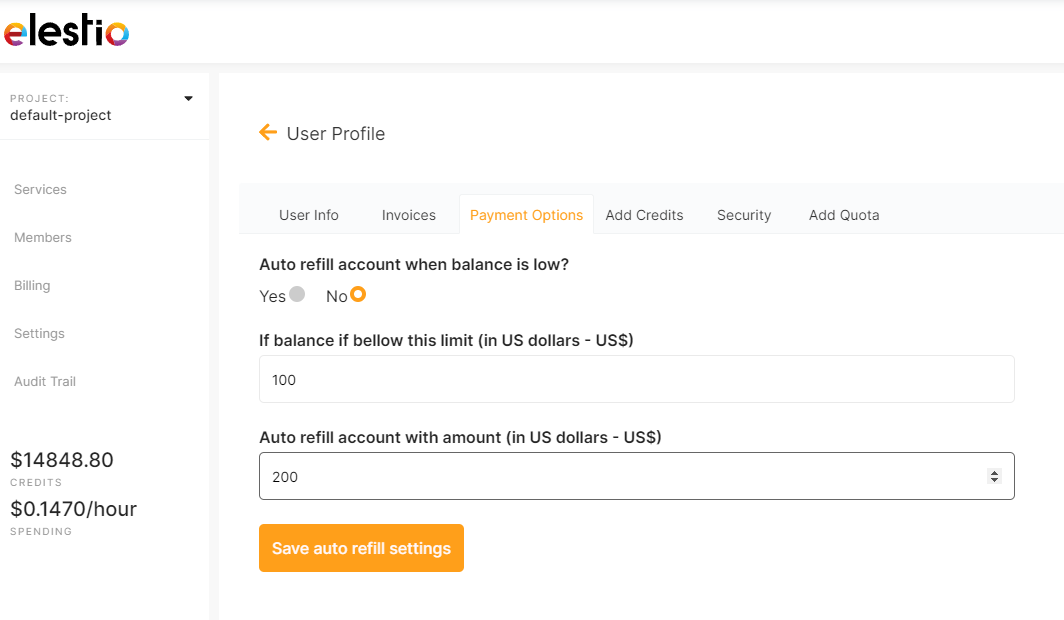1064x620 pixels.
Task: Select Yes for auto refill
Action: pos(296,295)
